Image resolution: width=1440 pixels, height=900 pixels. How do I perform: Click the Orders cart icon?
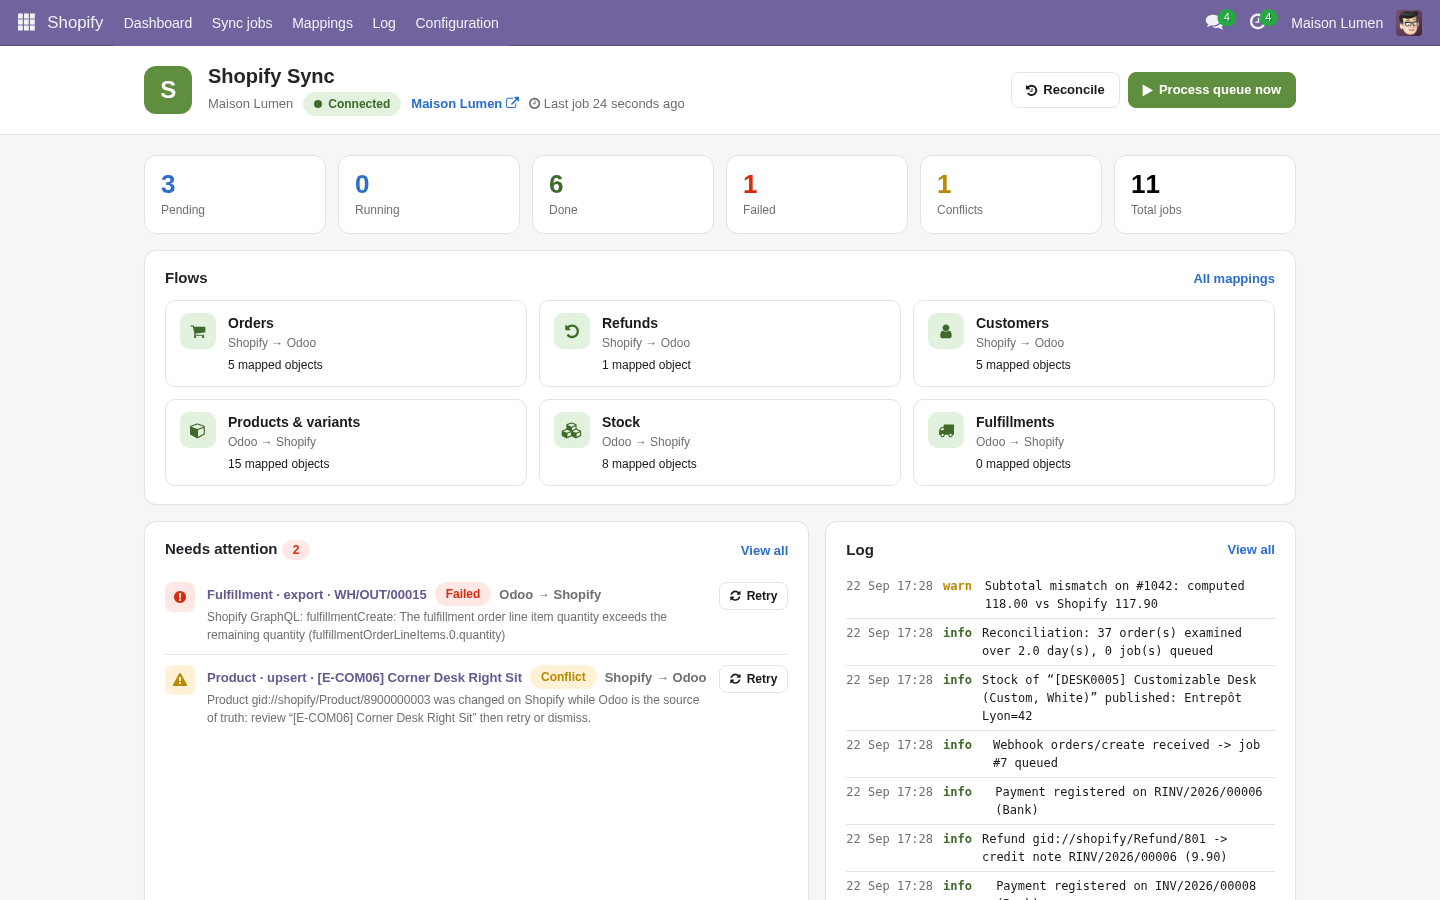pyautogui.click(x=198, y=331)
